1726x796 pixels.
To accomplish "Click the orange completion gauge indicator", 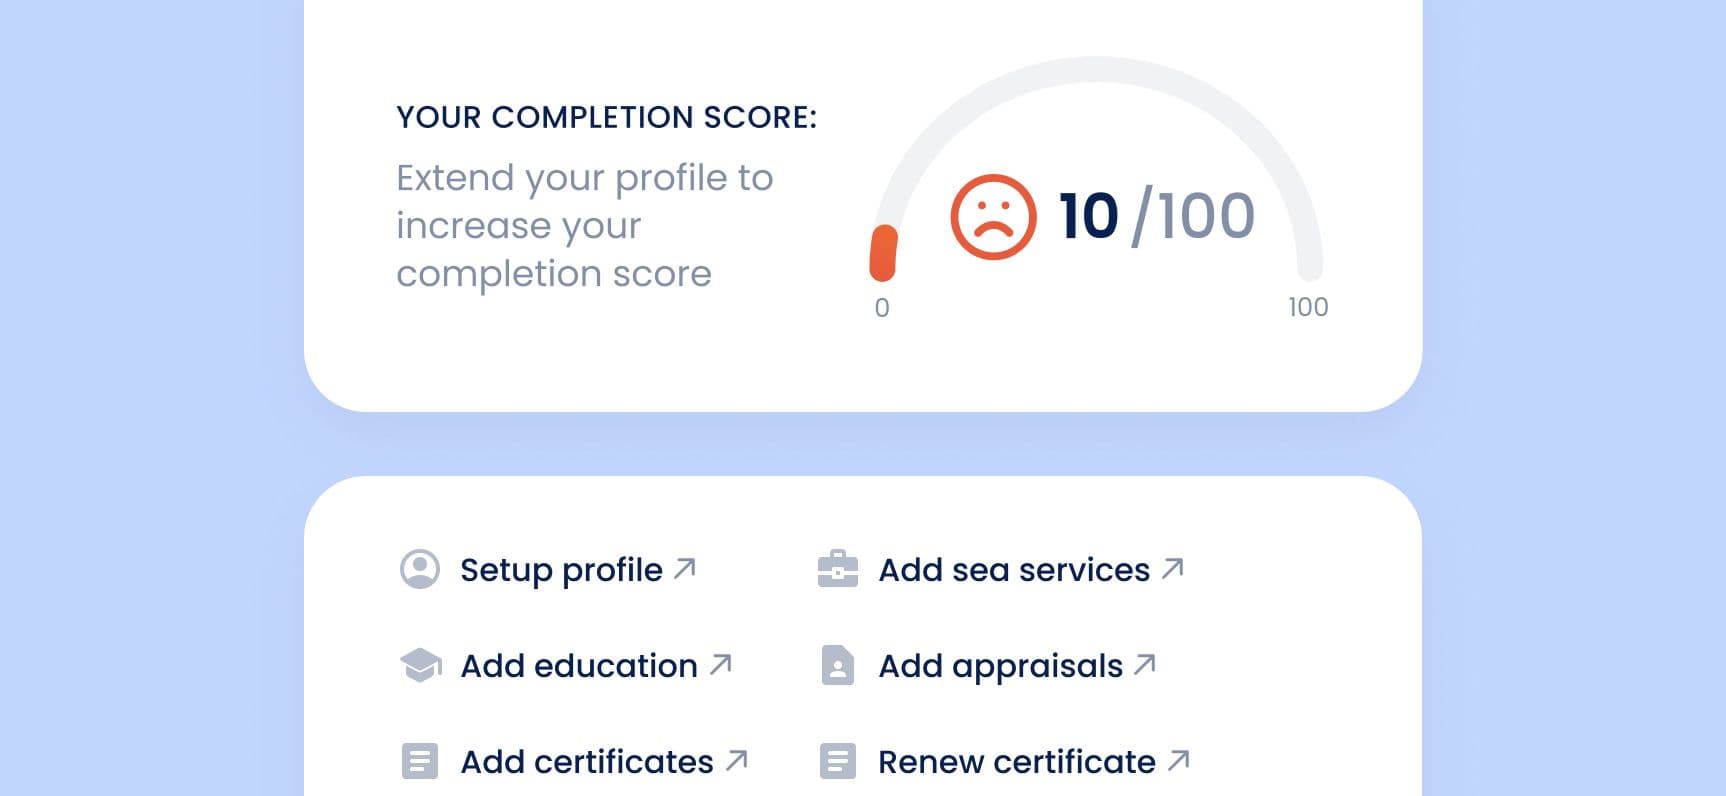I will point(883,253).
